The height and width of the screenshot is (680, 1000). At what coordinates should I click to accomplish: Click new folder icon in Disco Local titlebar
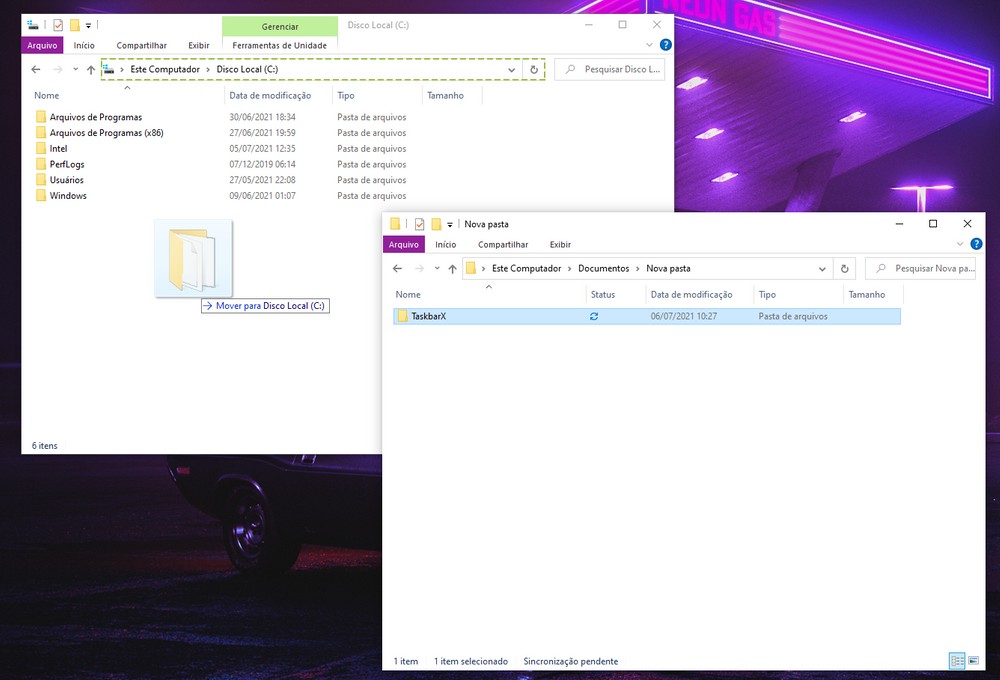[x=74, y=25]
